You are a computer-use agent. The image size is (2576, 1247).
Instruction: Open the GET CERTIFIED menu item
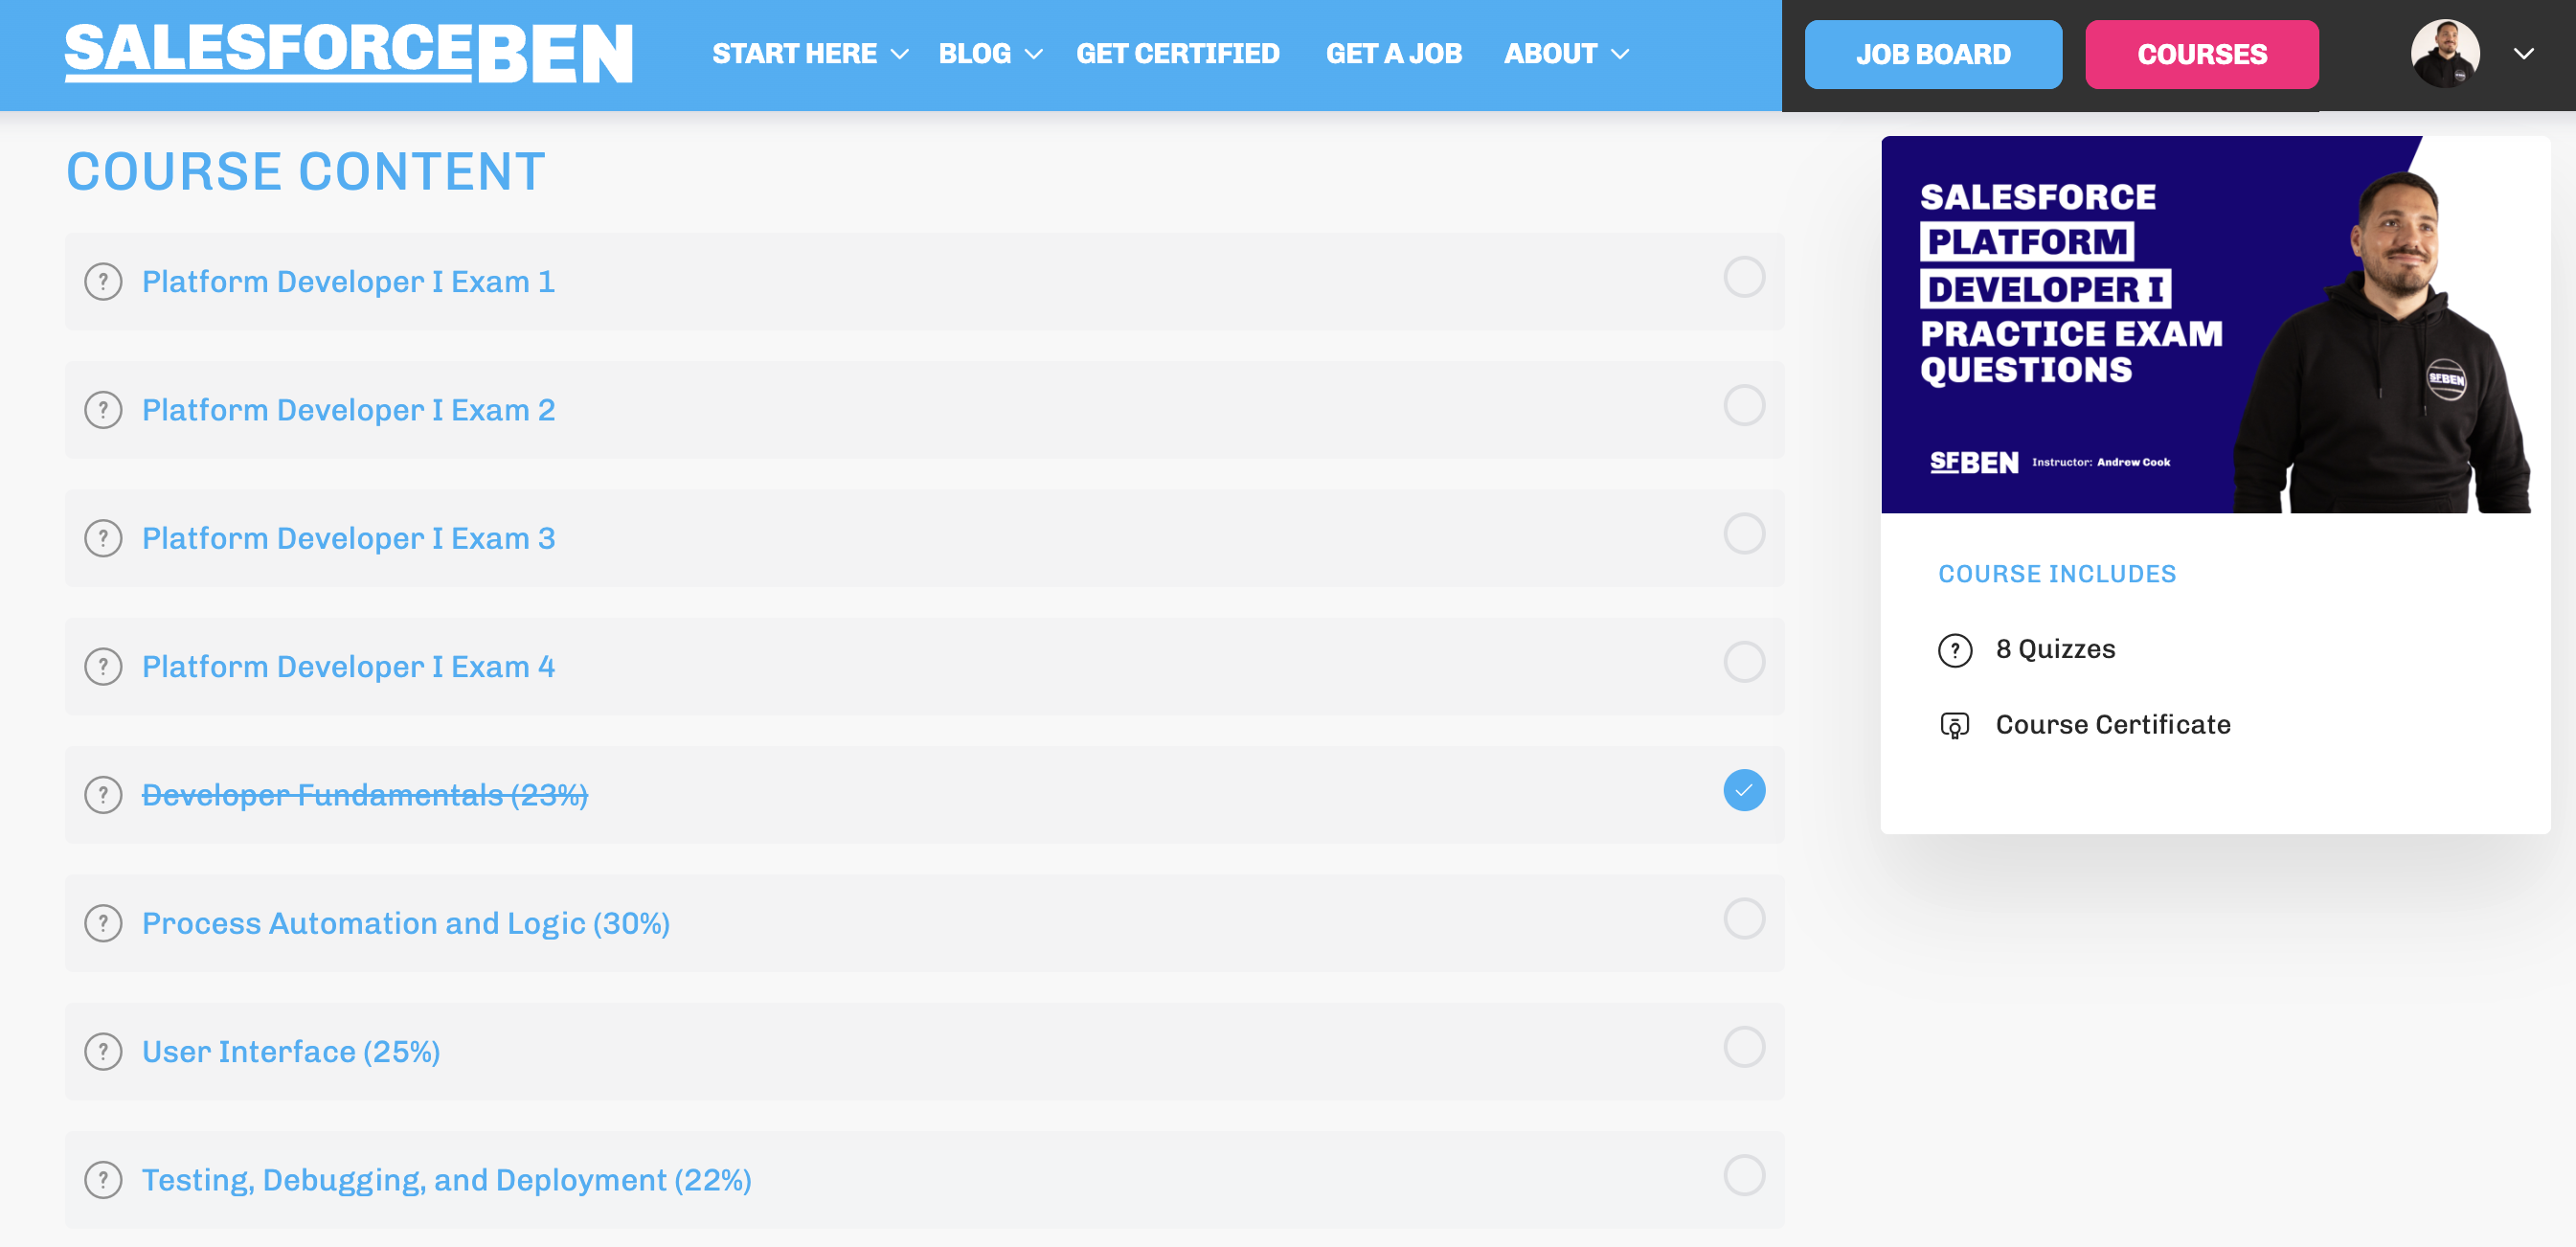1178,53
